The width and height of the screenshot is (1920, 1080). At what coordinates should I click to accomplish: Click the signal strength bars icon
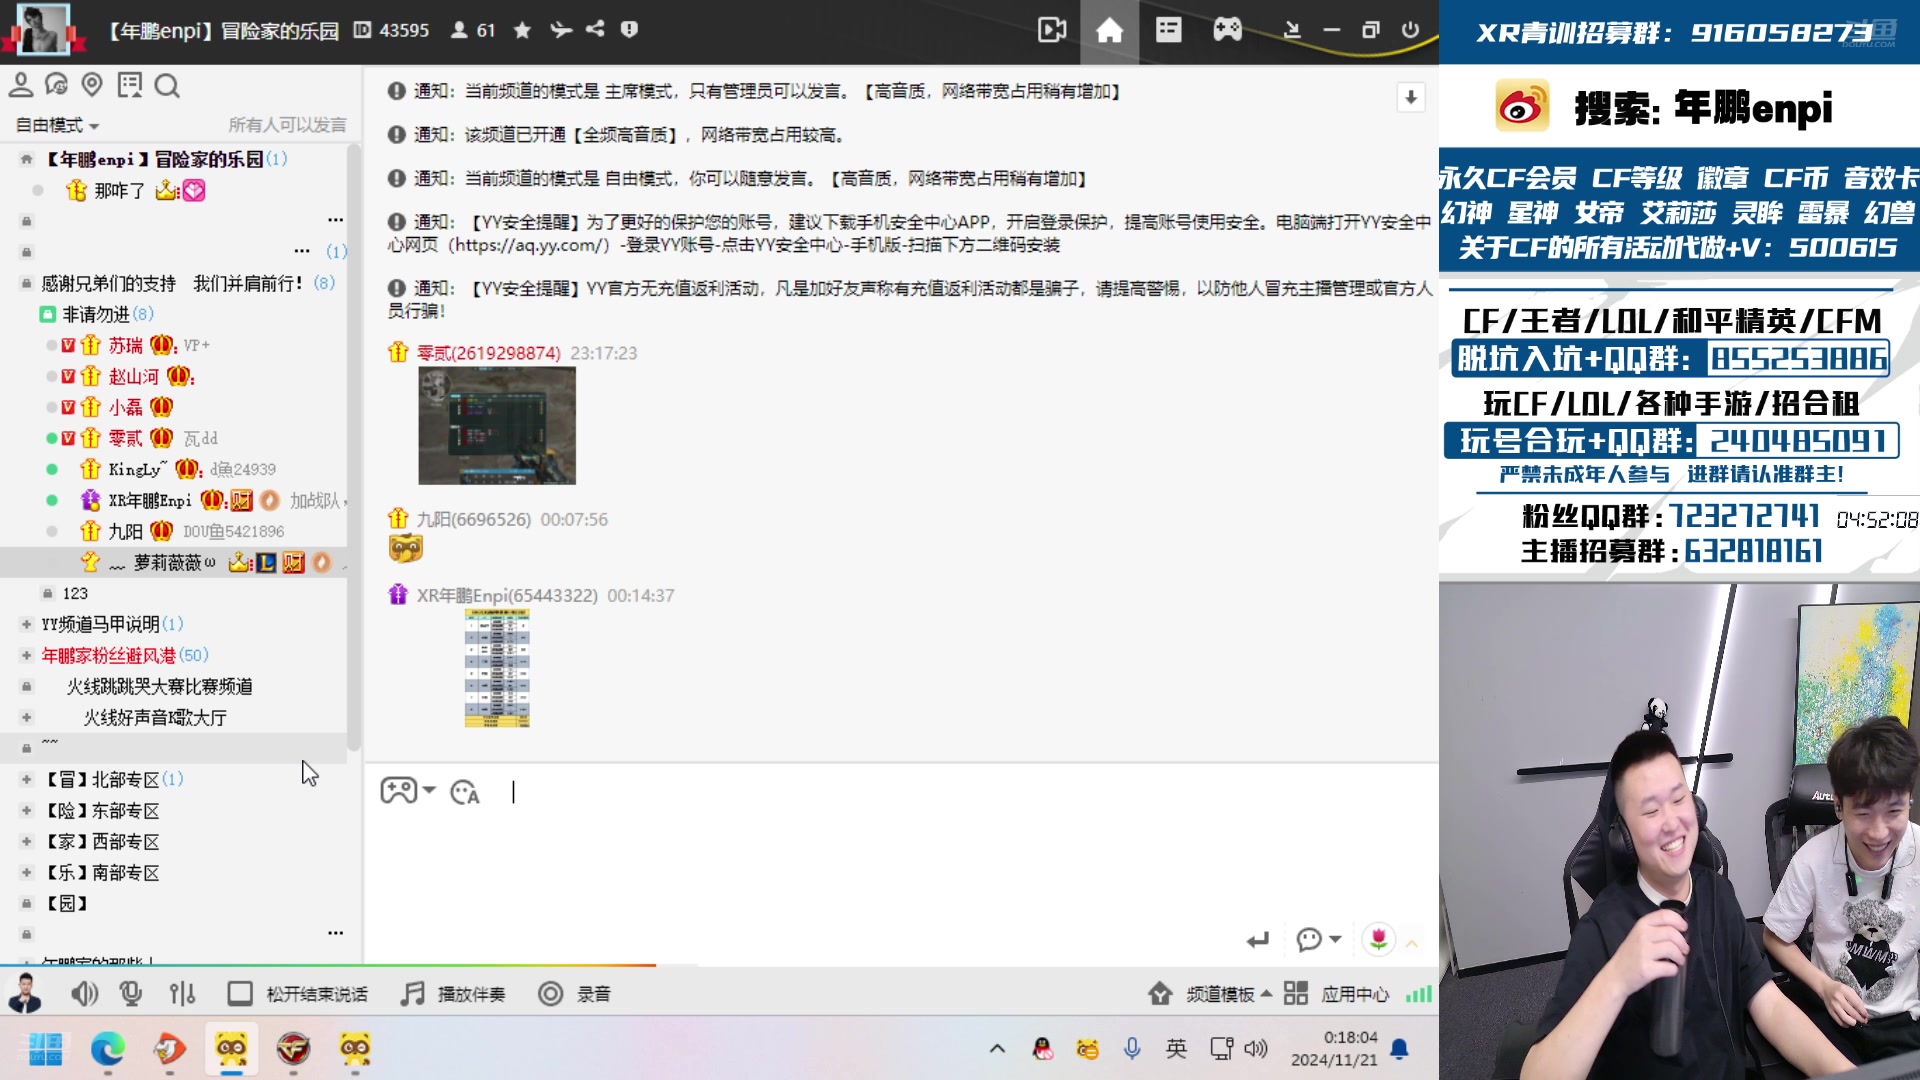click(1418, 994)
